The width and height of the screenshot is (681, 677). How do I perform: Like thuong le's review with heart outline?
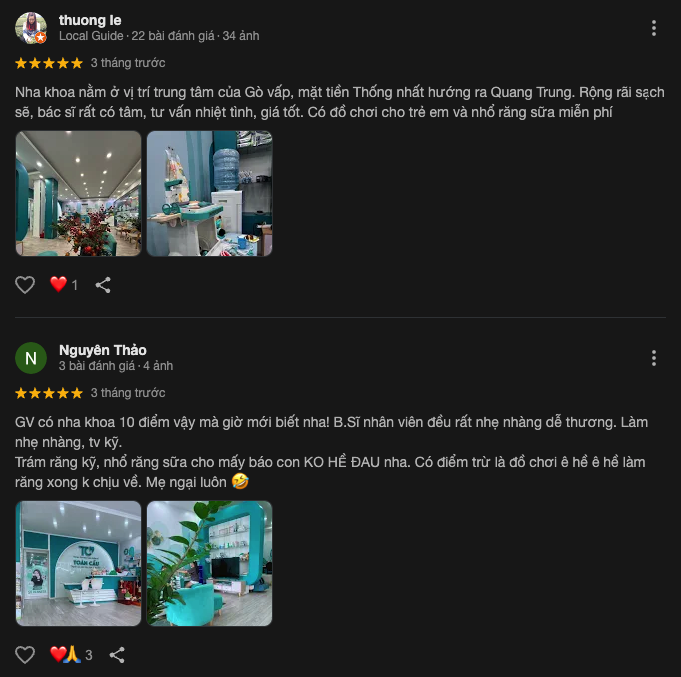(25, 285)
